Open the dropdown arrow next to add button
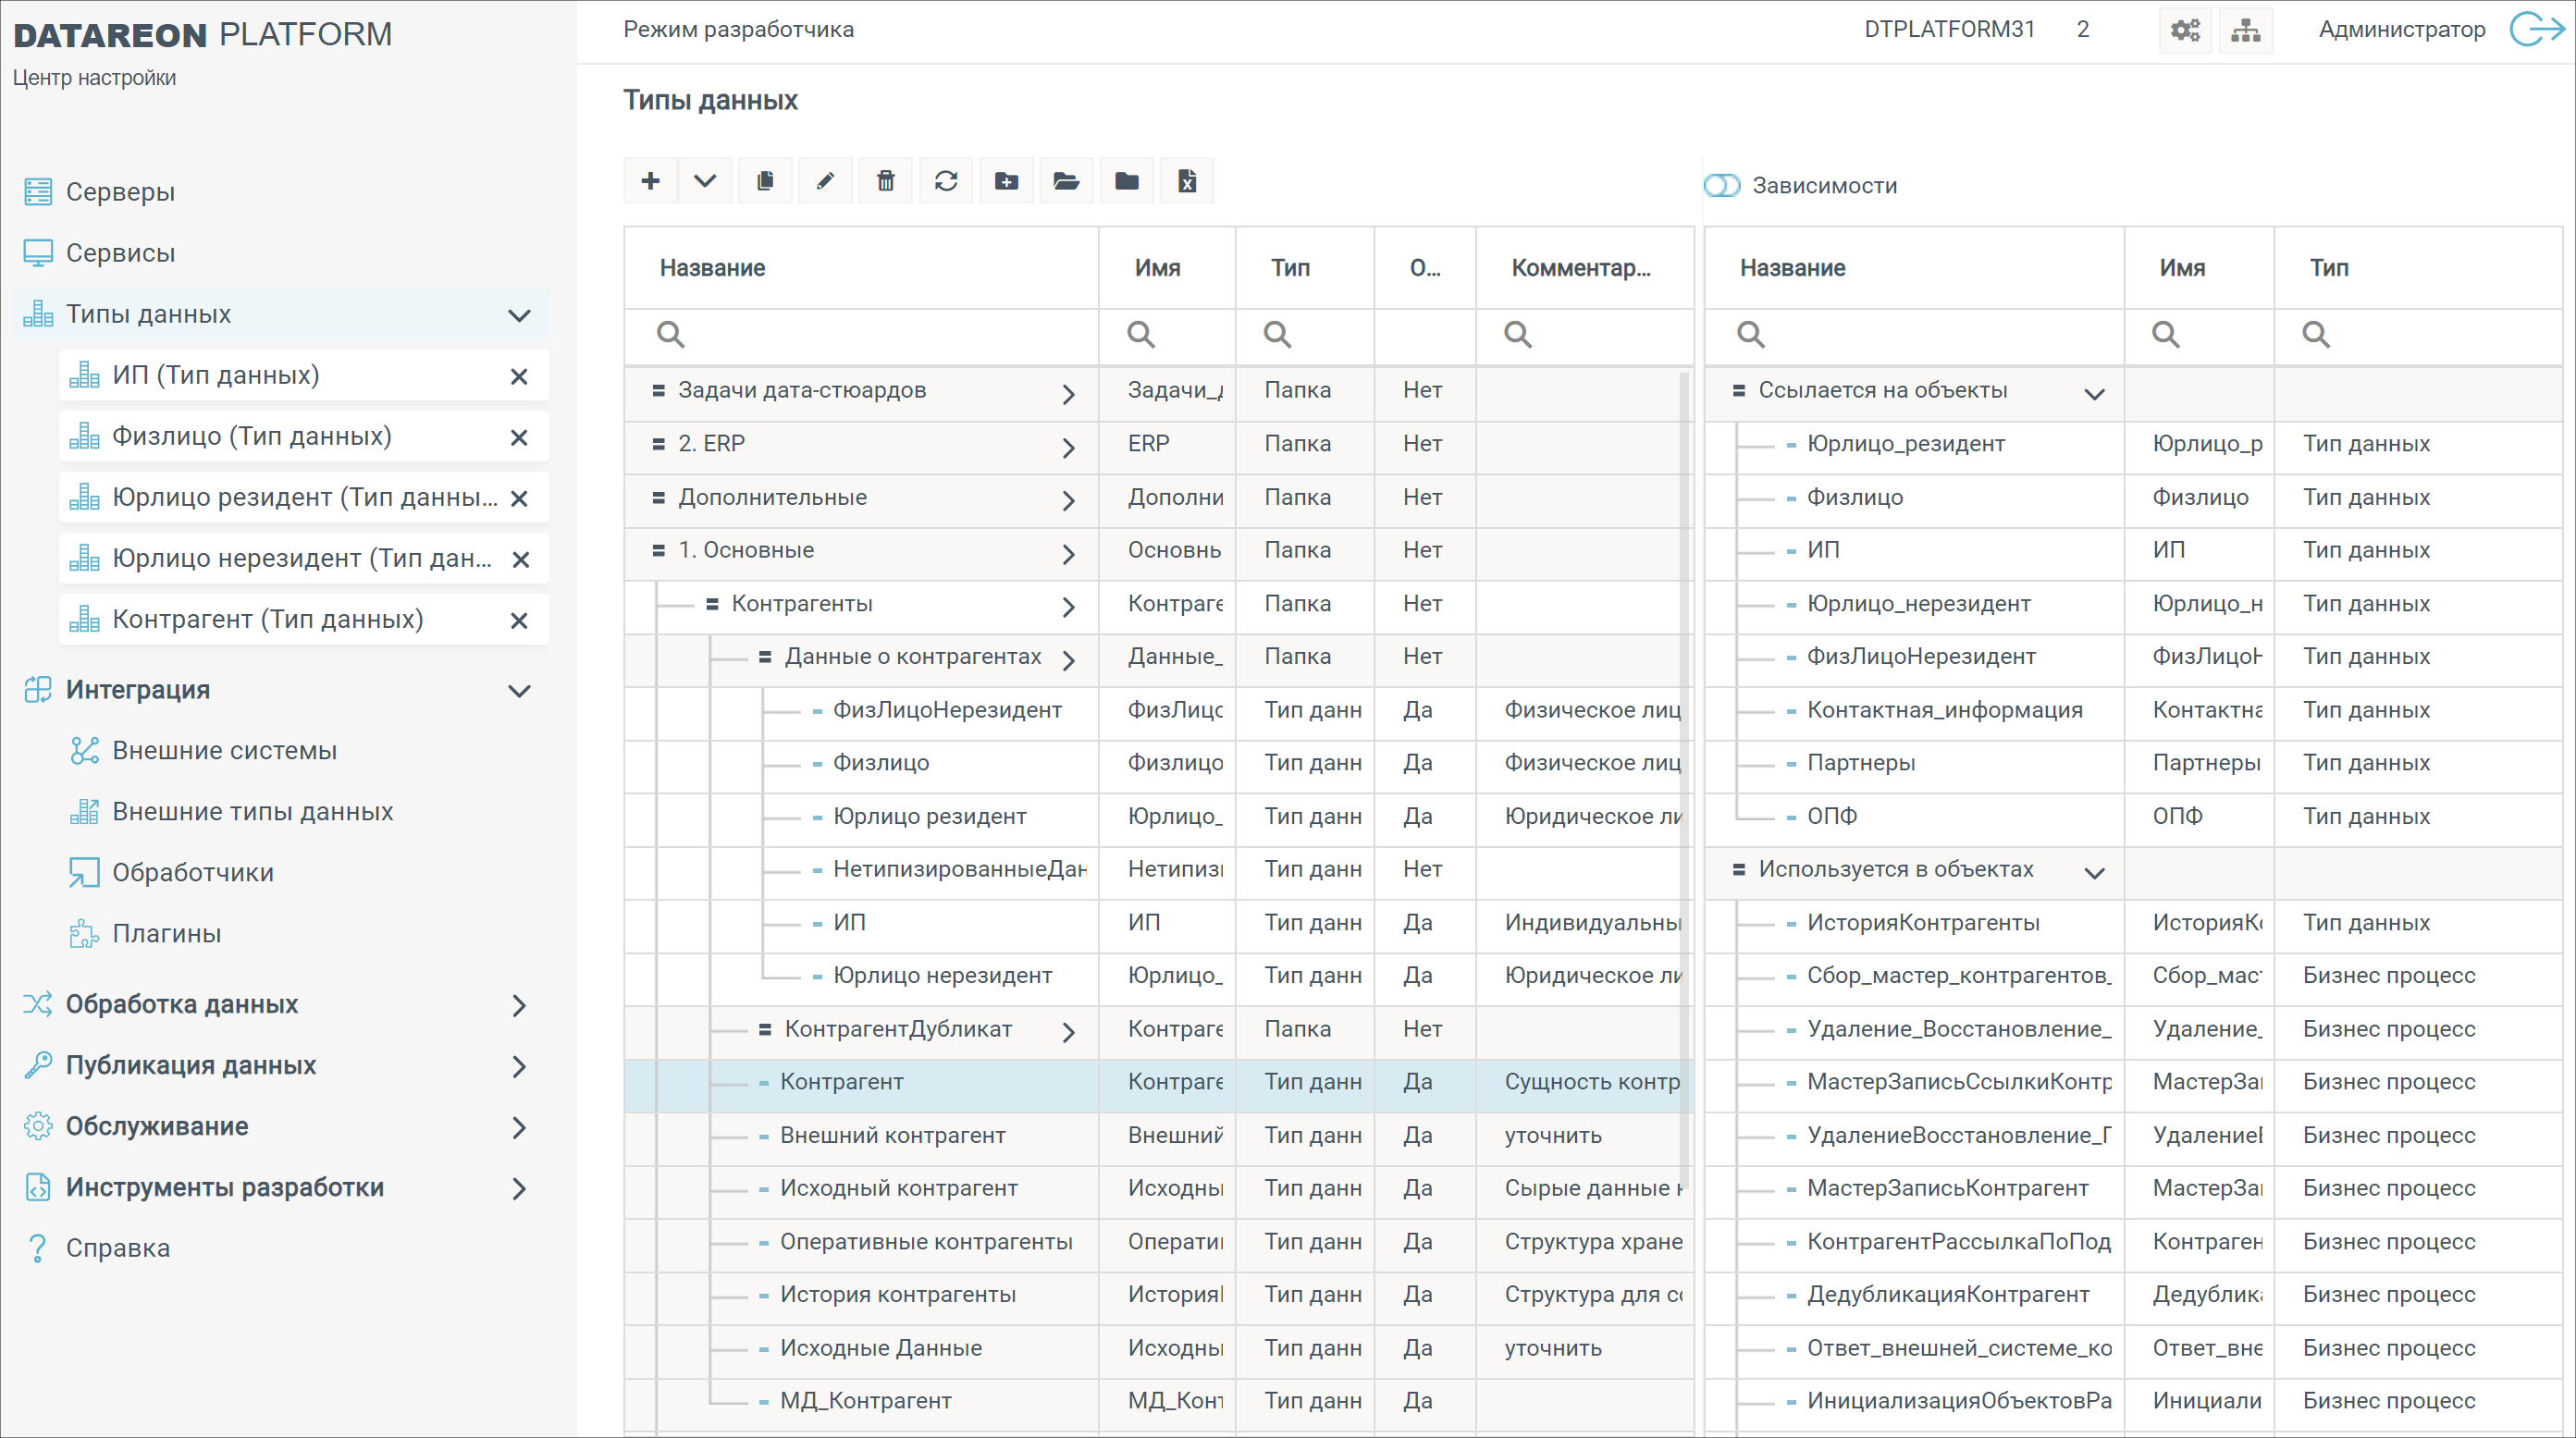 pyautogui.click(x=705, y=181)
